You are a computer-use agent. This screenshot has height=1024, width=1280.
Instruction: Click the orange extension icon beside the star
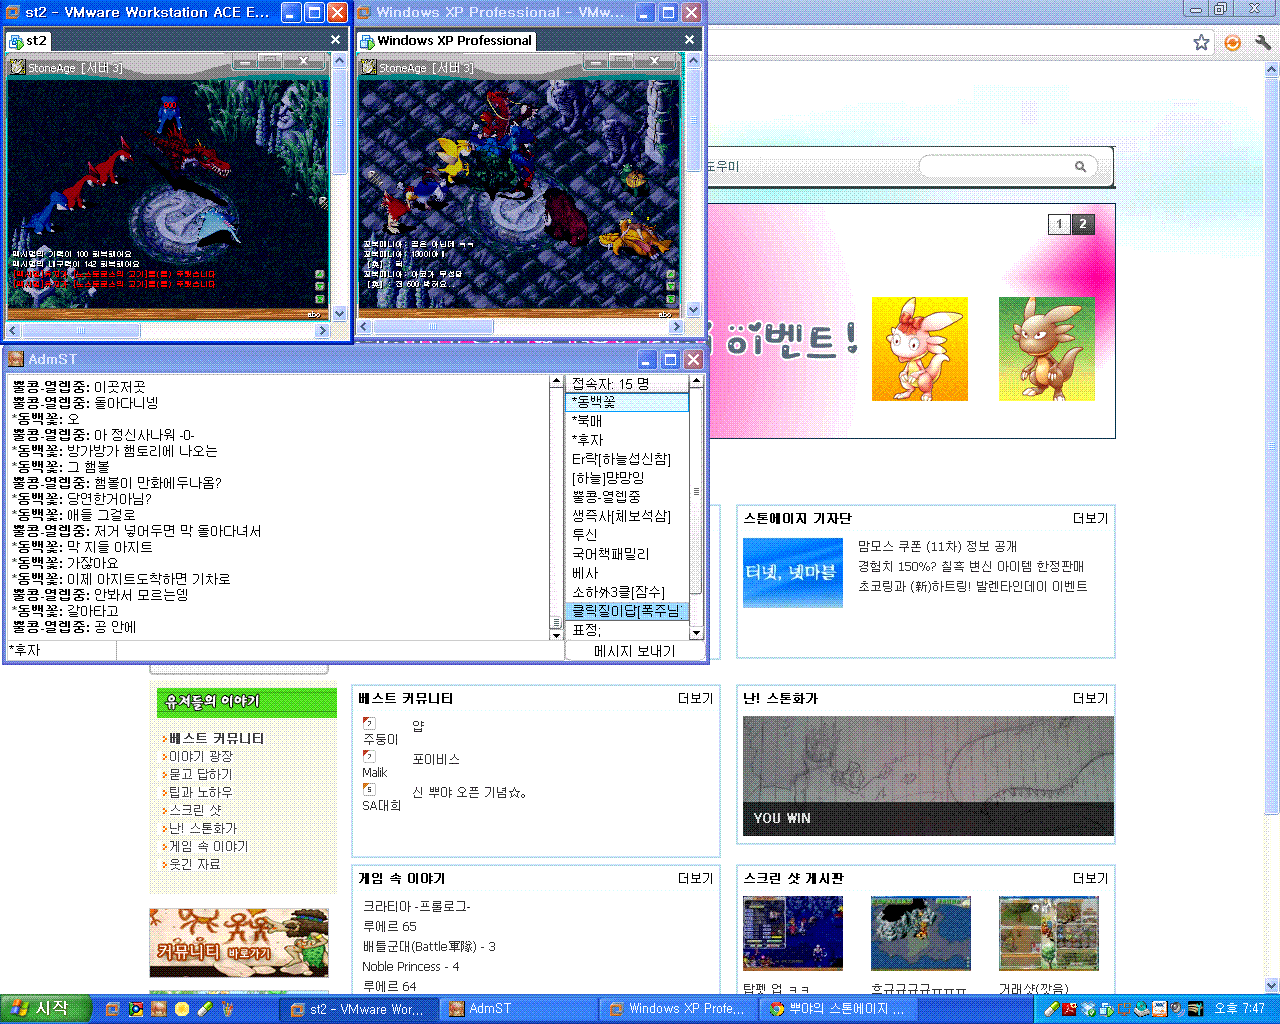click(x=1232, y=42)
